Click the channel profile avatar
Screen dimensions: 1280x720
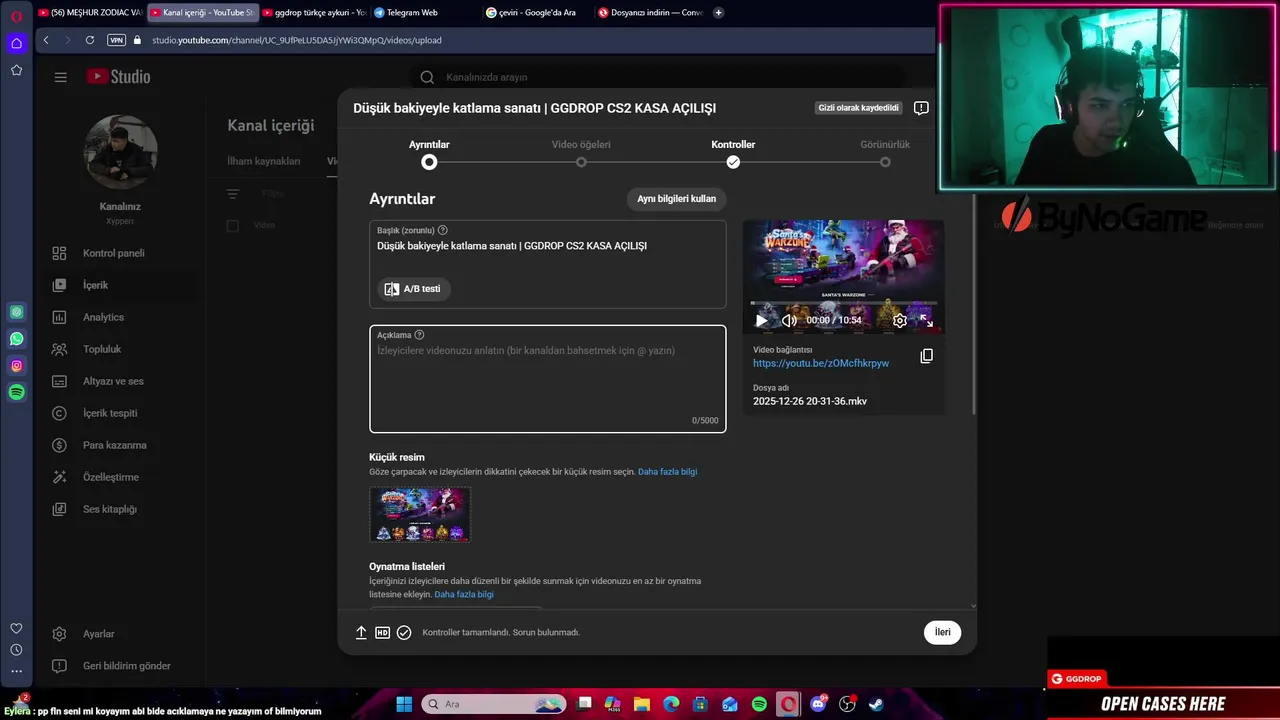point(120,152)
